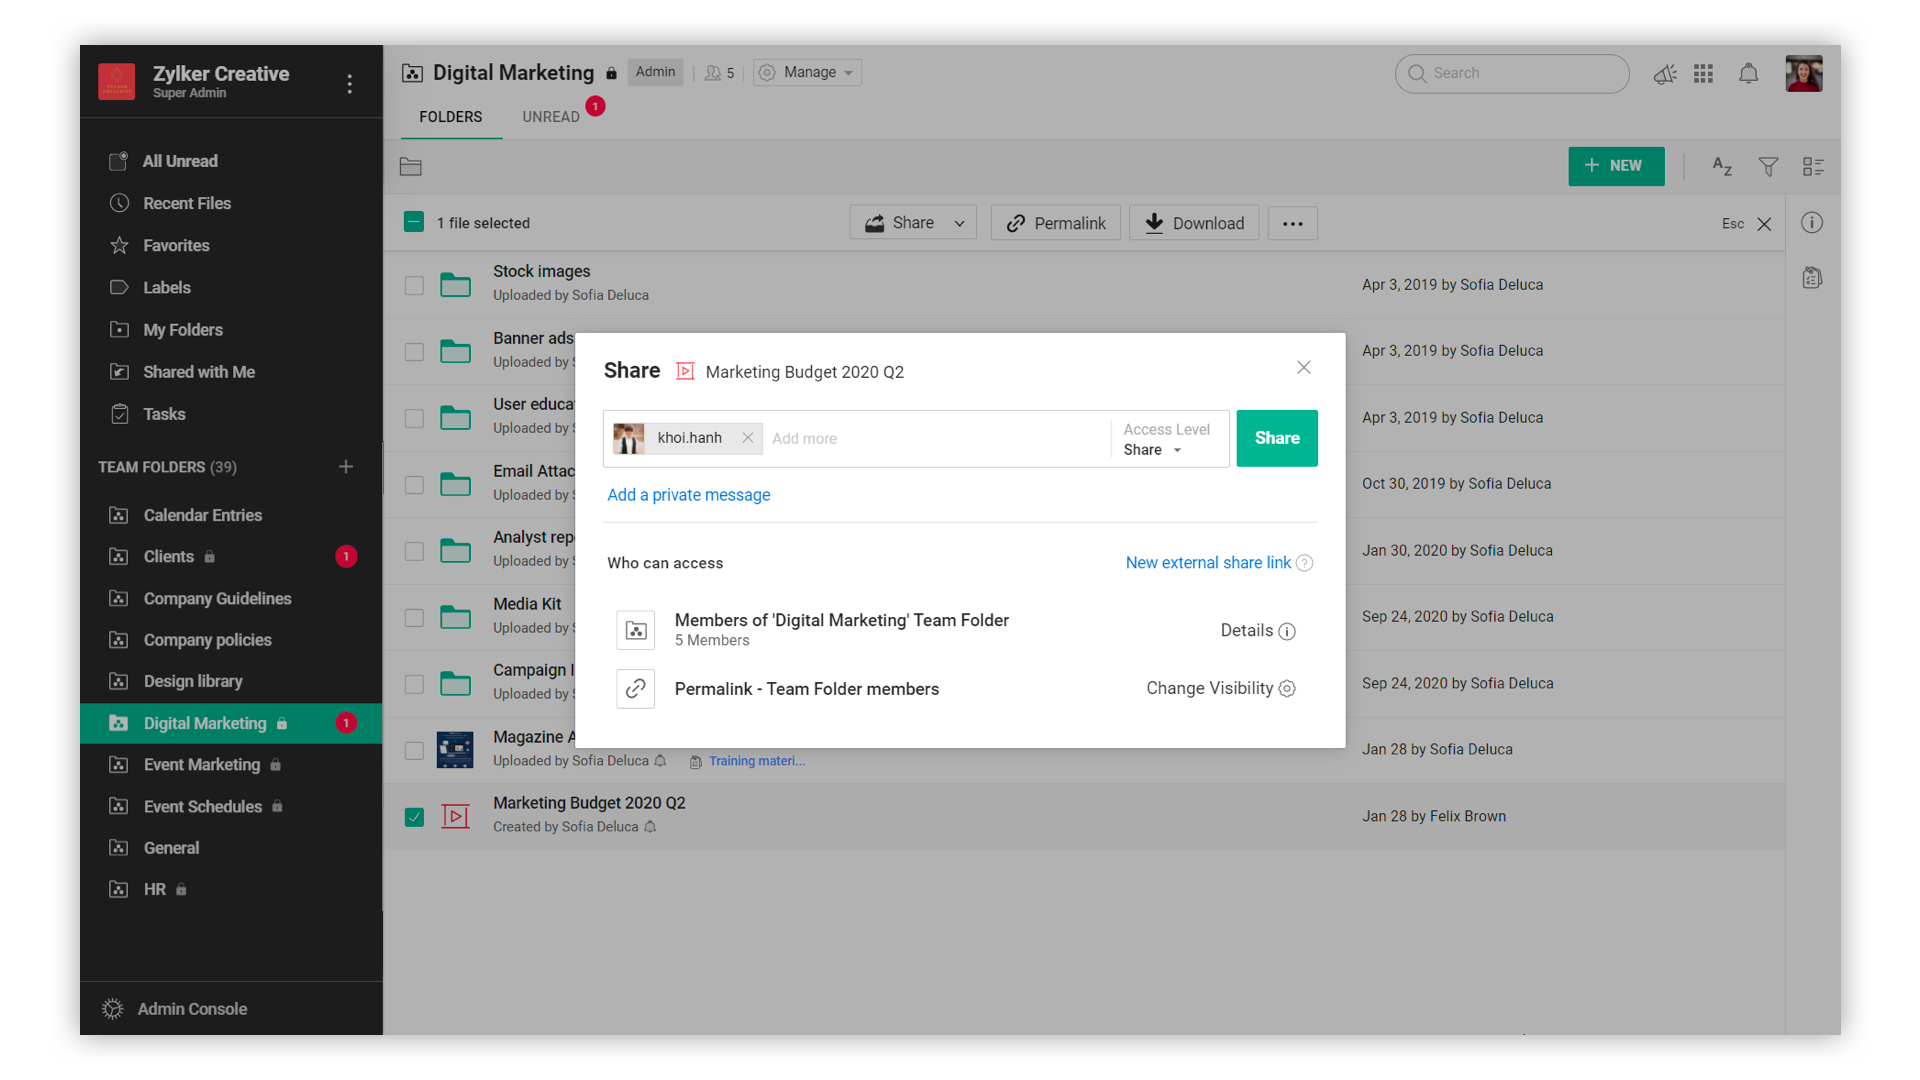Click the filter funnel icon
1920x1080 pixels.
[x=1768, y=167]
